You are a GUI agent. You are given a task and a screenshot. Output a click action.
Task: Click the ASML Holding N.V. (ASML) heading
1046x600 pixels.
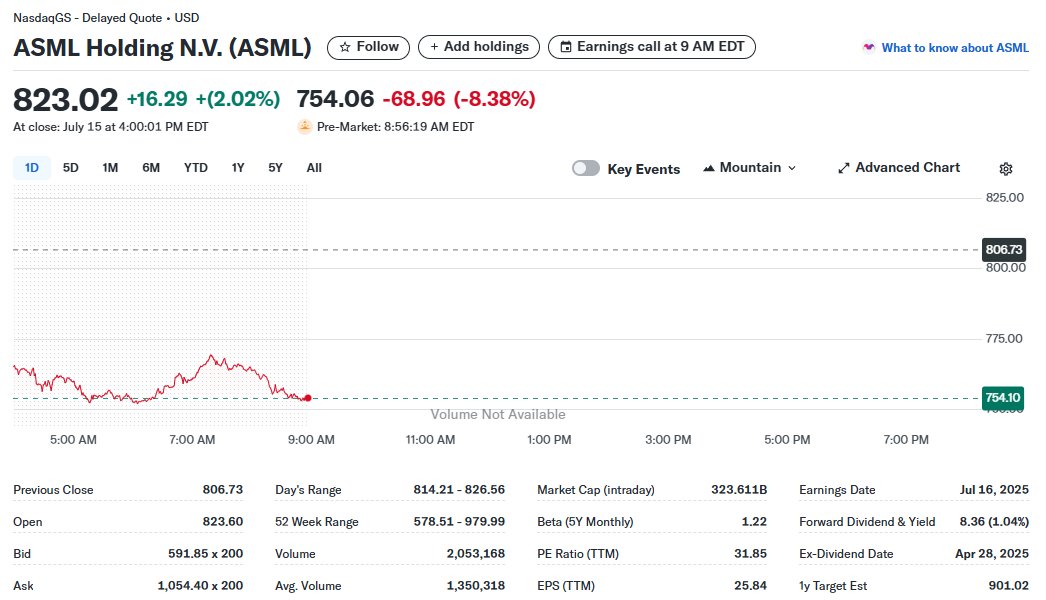162,48
